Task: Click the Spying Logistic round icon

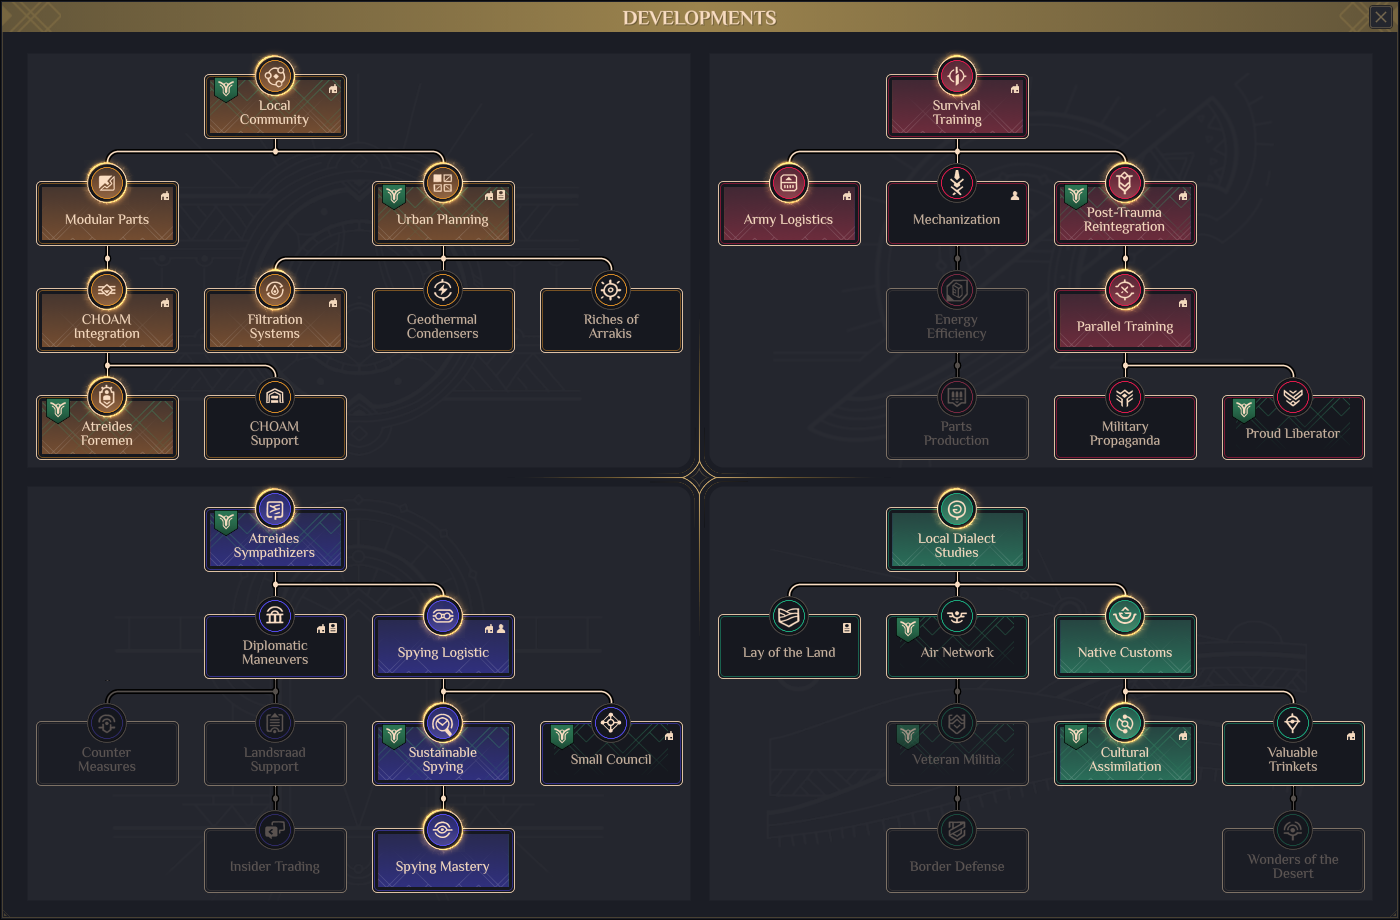Action: (443, 616)
